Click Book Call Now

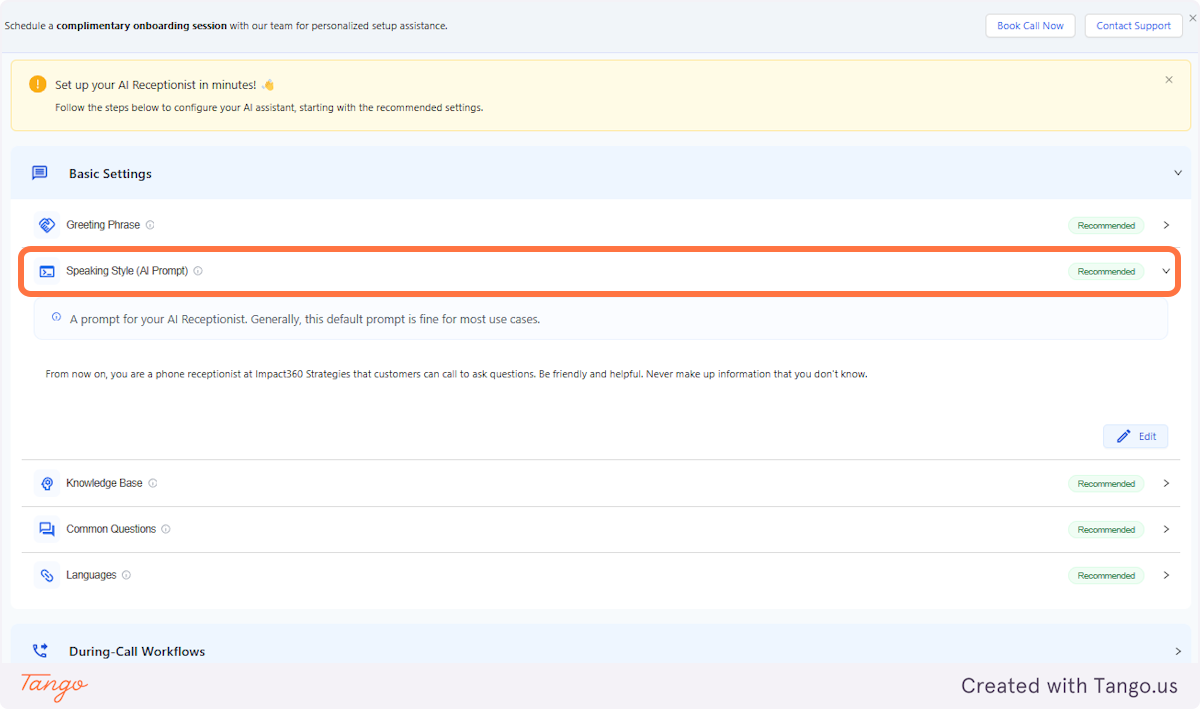tap(1030, 25)
